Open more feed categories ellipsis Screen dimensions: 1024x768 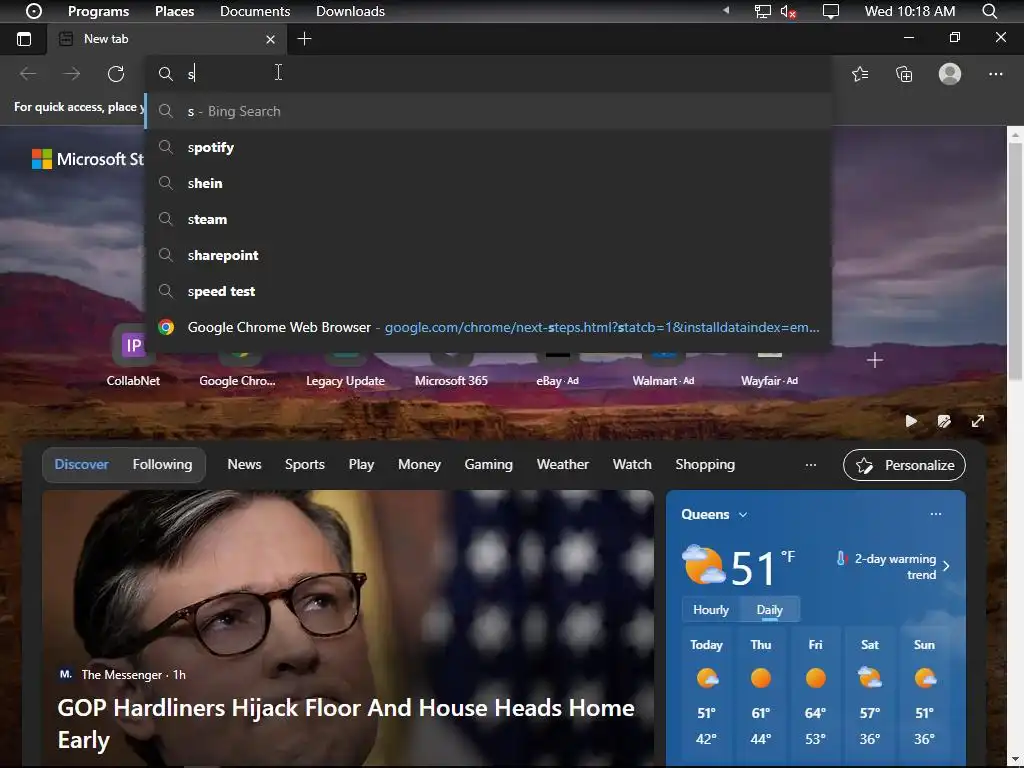810,465
